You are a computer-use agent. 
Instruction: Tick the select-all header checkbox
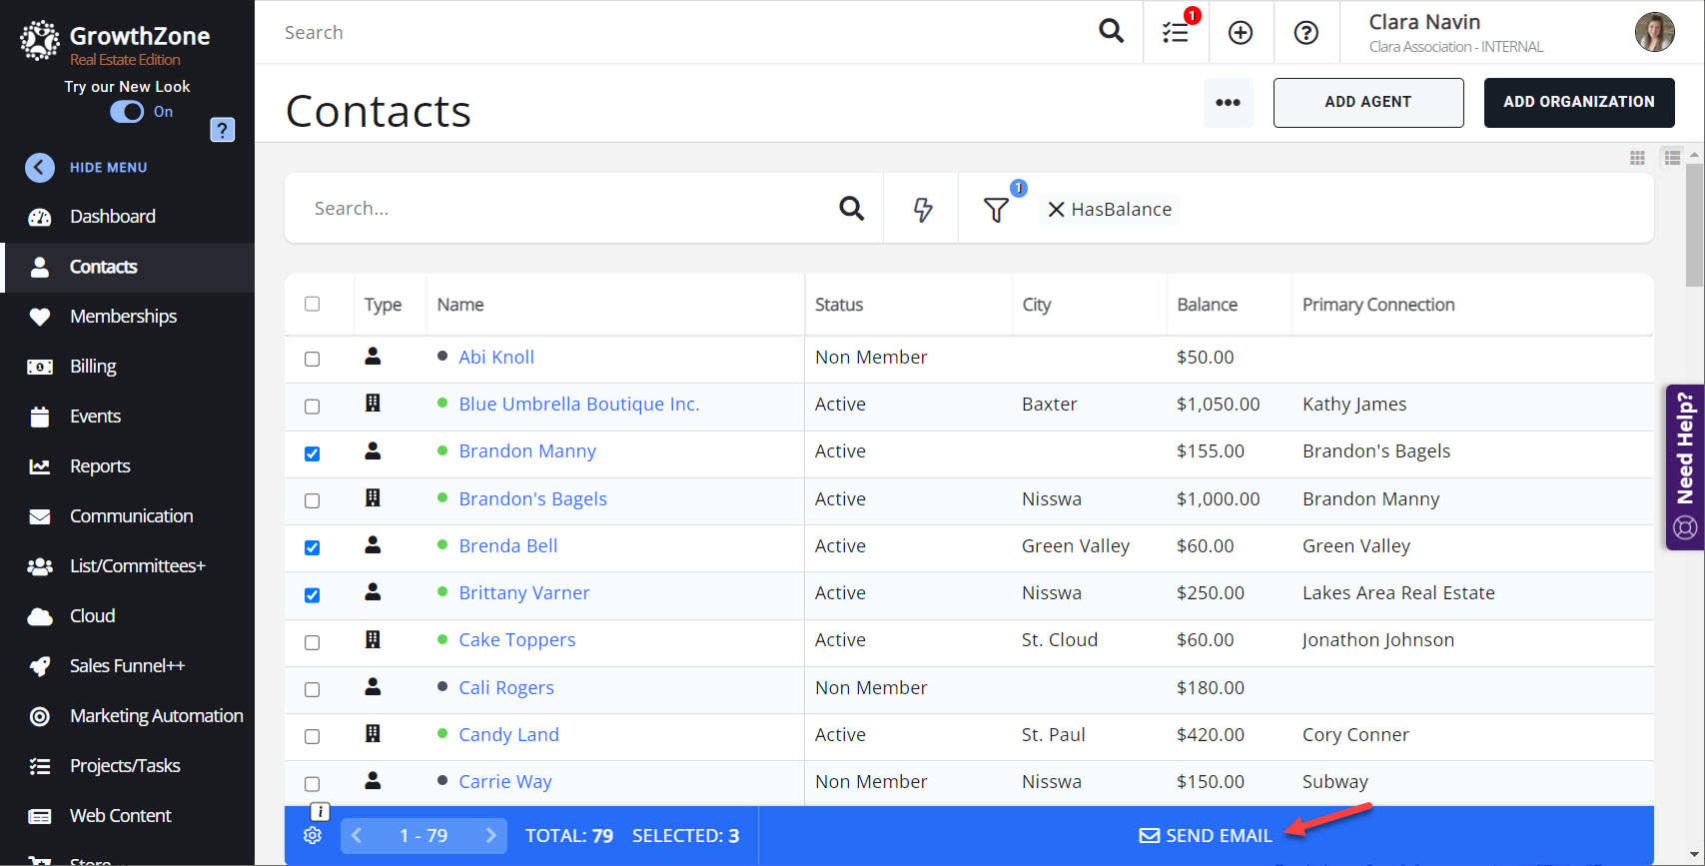tap(312, 304)
